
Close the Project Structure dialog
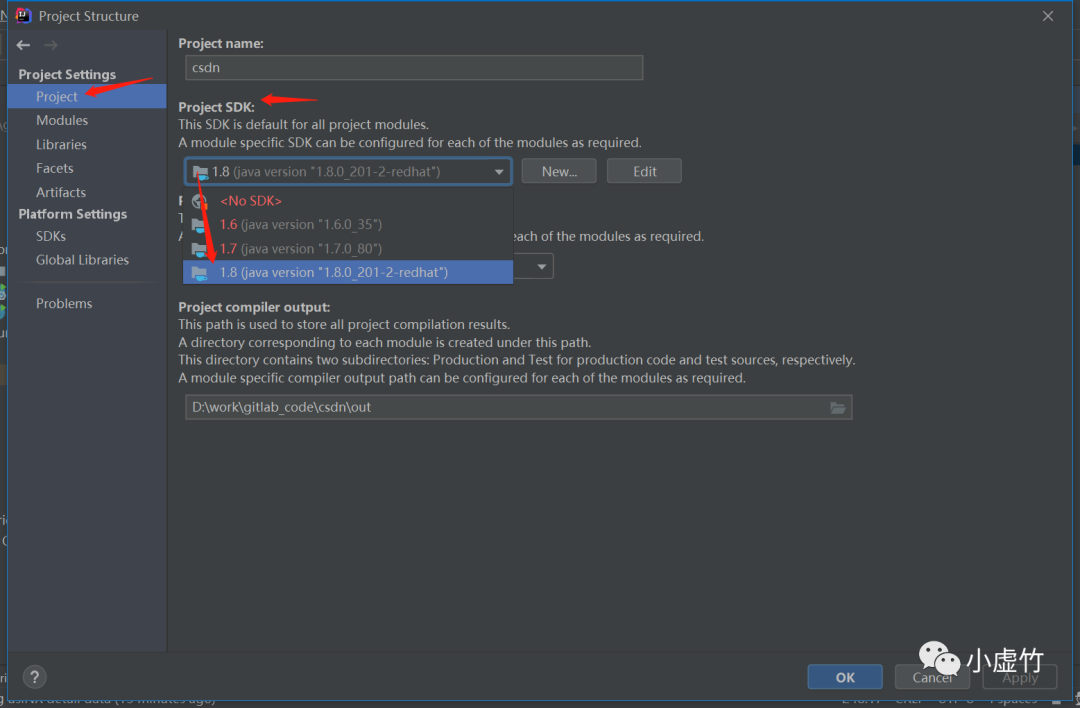coord(1048,16)
